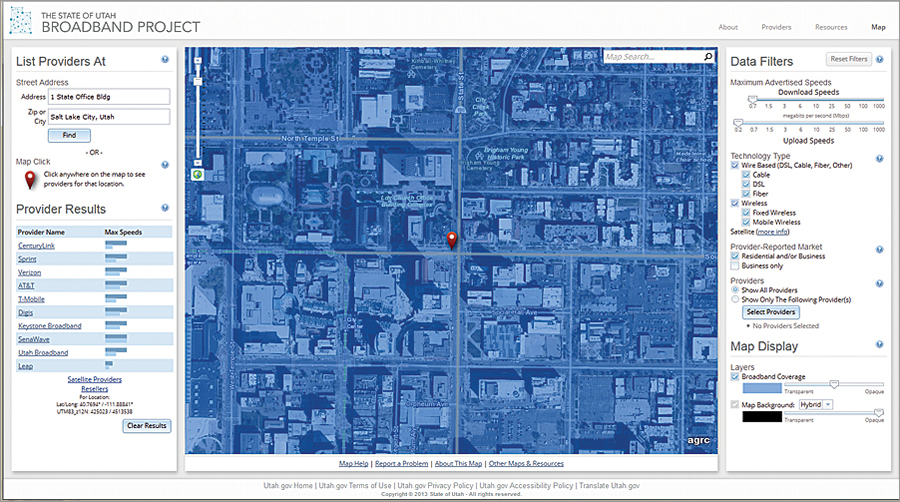The image size is (900, 502).
Task: Toggle the DSL checkbox
Action: [746, 184]
